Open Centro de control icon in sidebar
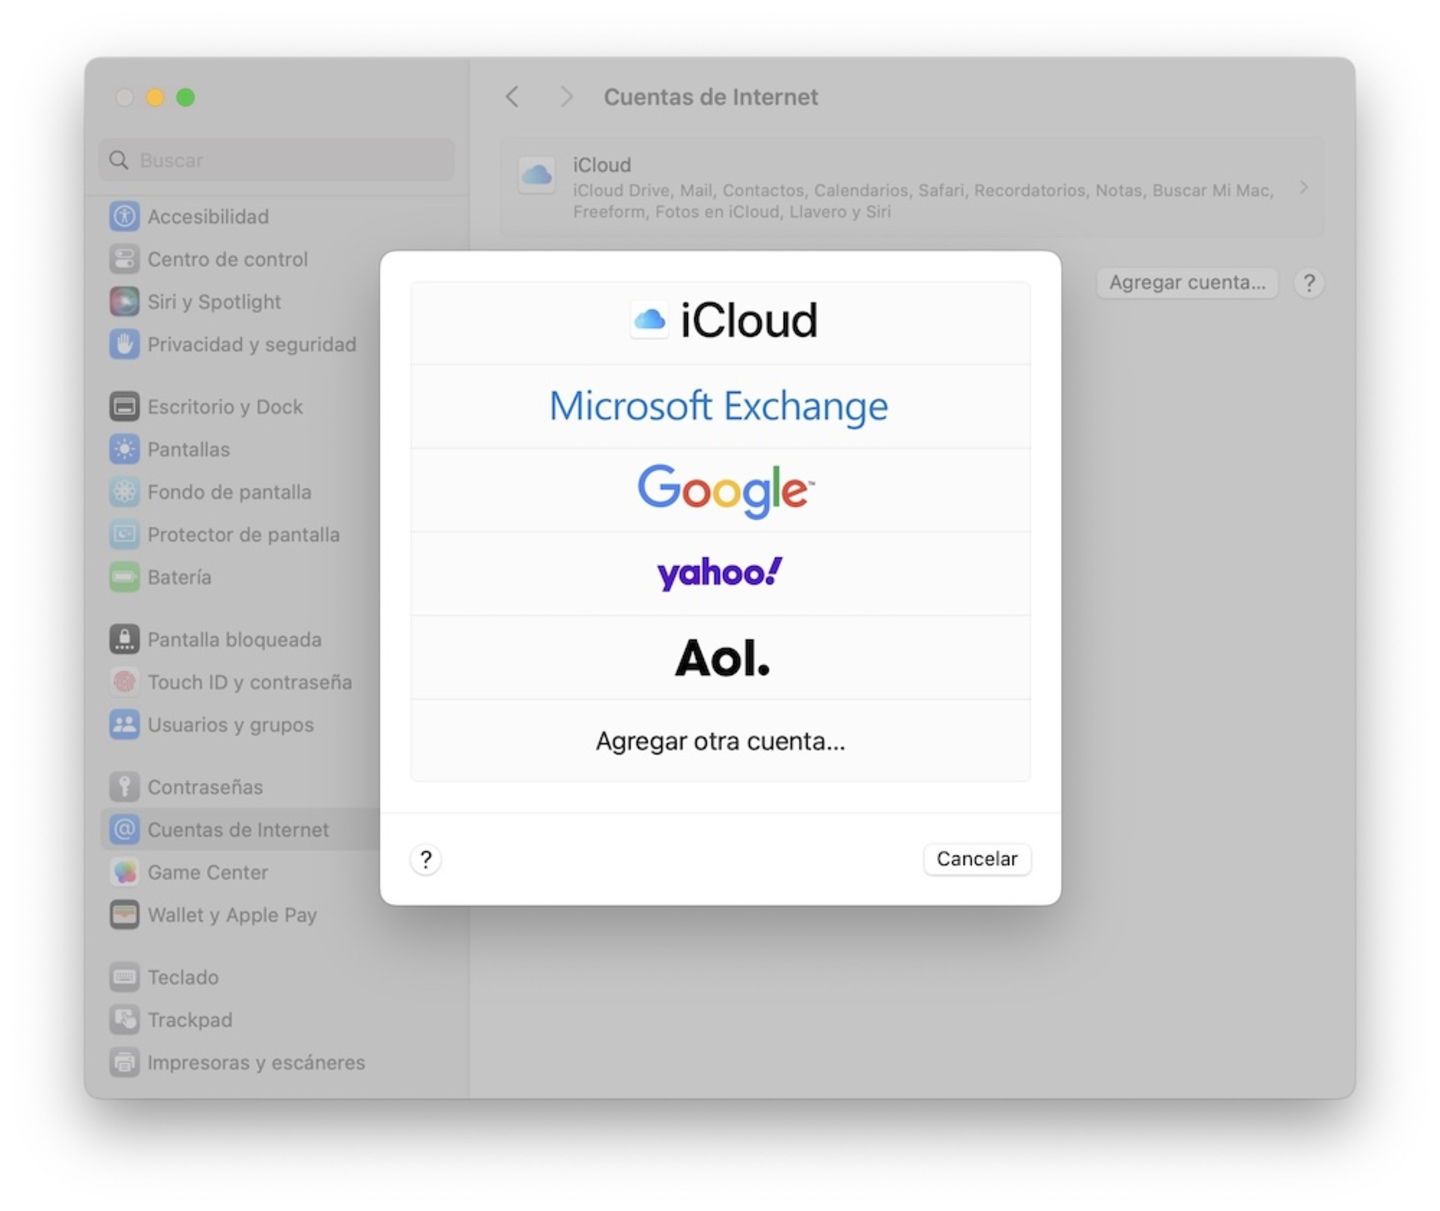 tap(124, 259)
